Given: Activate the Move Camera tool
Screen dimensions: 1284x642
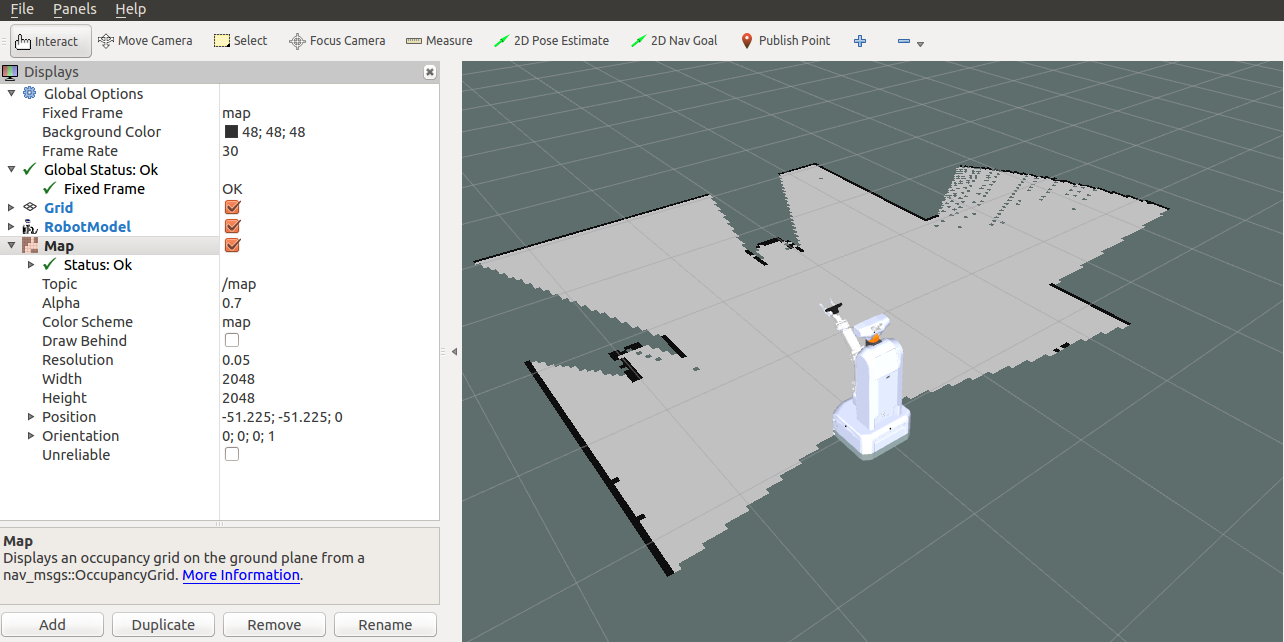Looking at the screenshot, I should tap(145, 41).
